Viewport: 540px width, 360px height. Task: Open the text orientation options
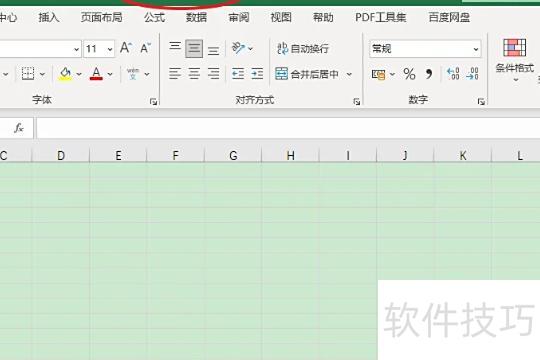[x=242, y=48]
